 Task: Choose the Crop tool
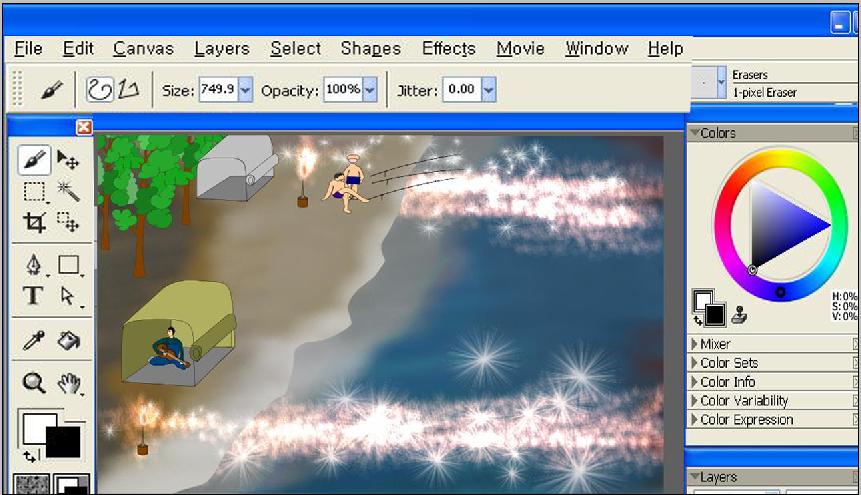[x=34, y=222]
